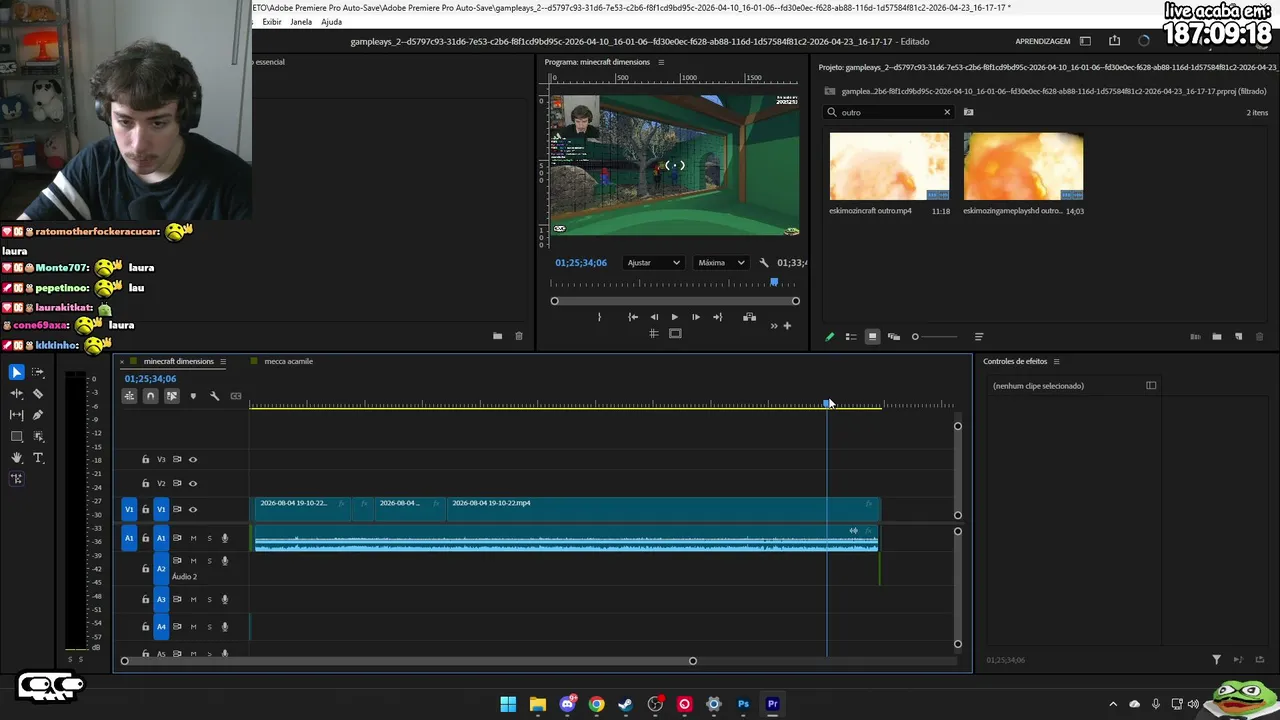Create a new bin in Project panel
This screenshot has height=720, width=1280.
(x=1217, y=337)
